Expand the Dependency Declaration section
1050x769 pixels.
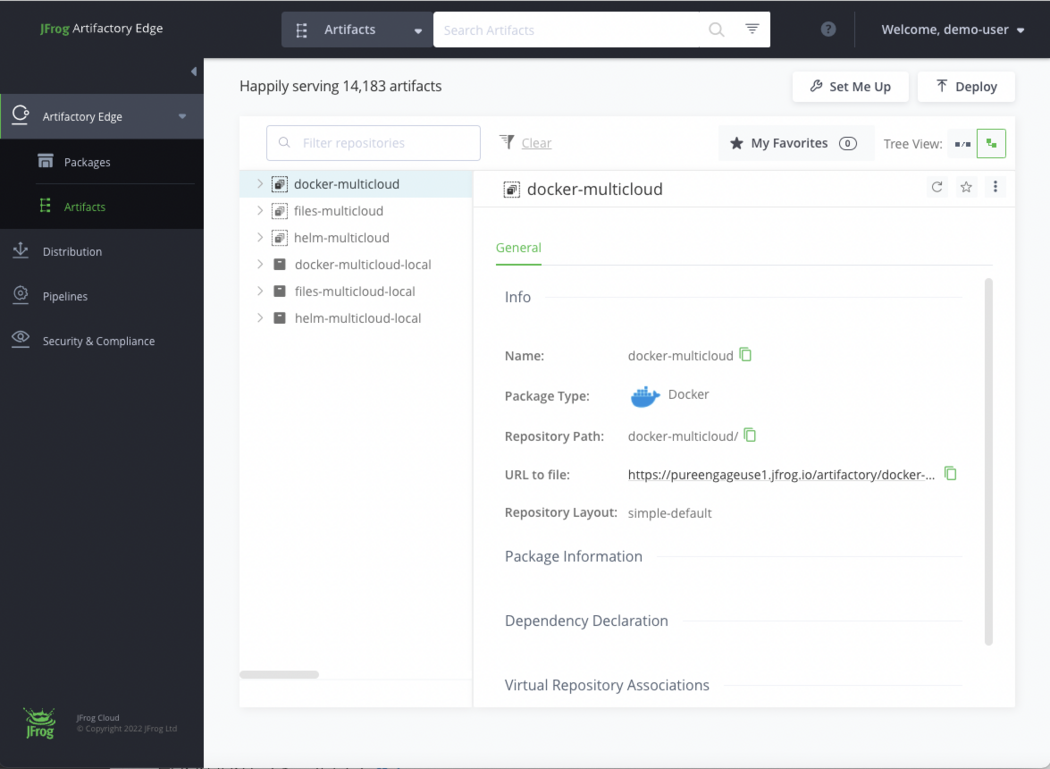[x=586, y=620]
